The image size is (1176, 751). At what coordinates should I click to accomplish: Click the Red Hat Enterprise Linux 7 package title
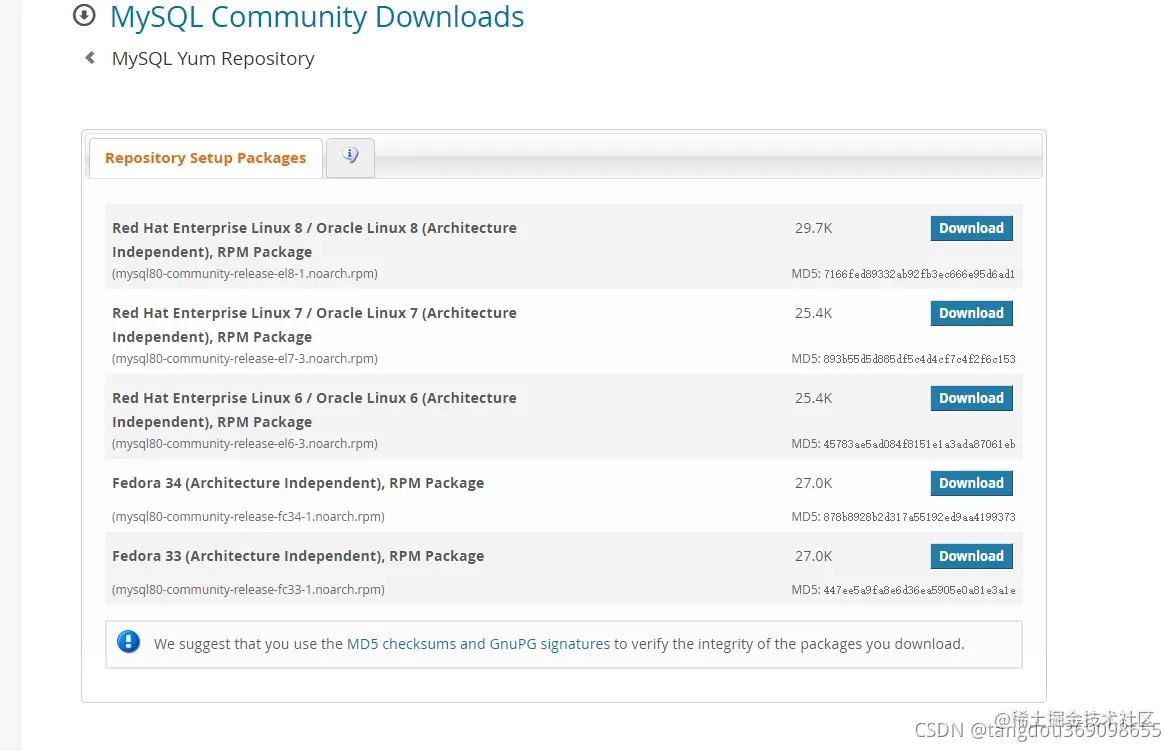click(314, 325)
